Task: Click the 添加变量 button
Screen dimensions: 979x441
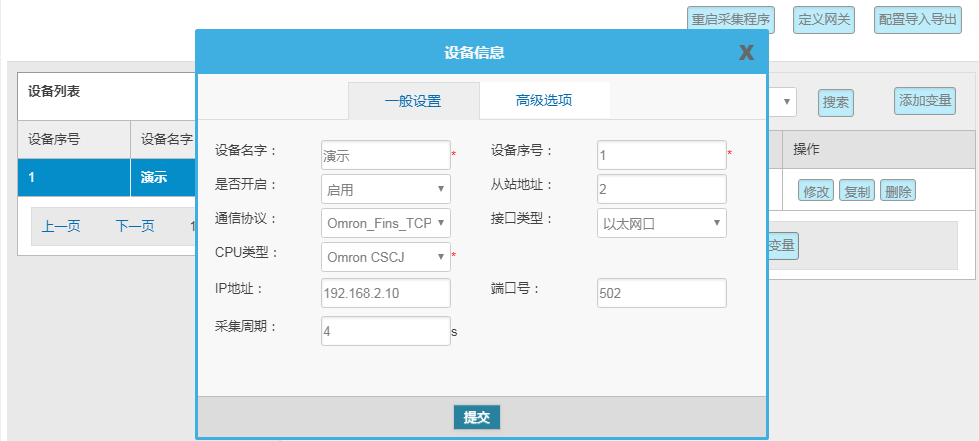Action: (925, 100)
